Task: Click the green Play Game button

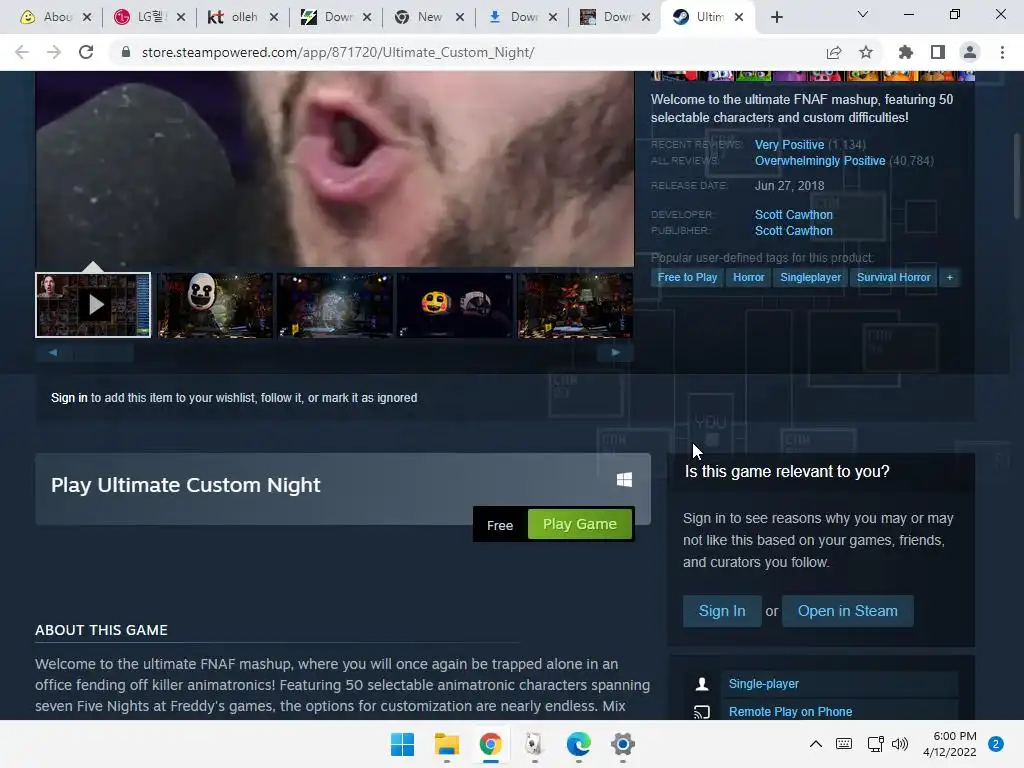Action: 580,524
